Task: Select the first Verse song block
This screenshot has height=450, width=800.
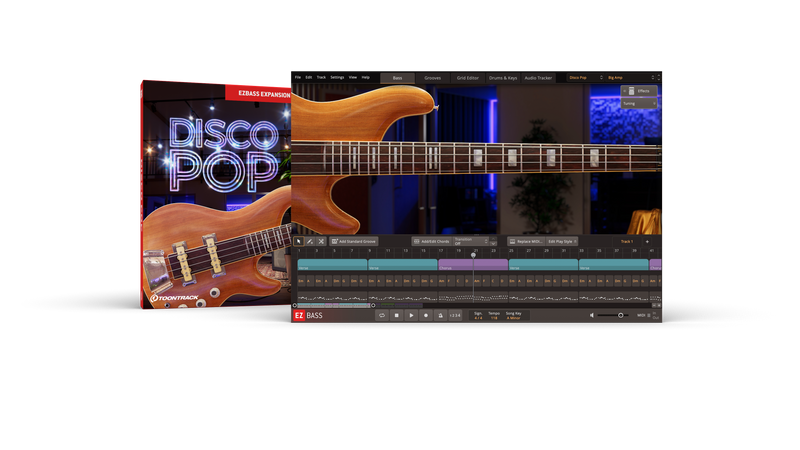Action: pyautogui.click(x=332, y=264)
